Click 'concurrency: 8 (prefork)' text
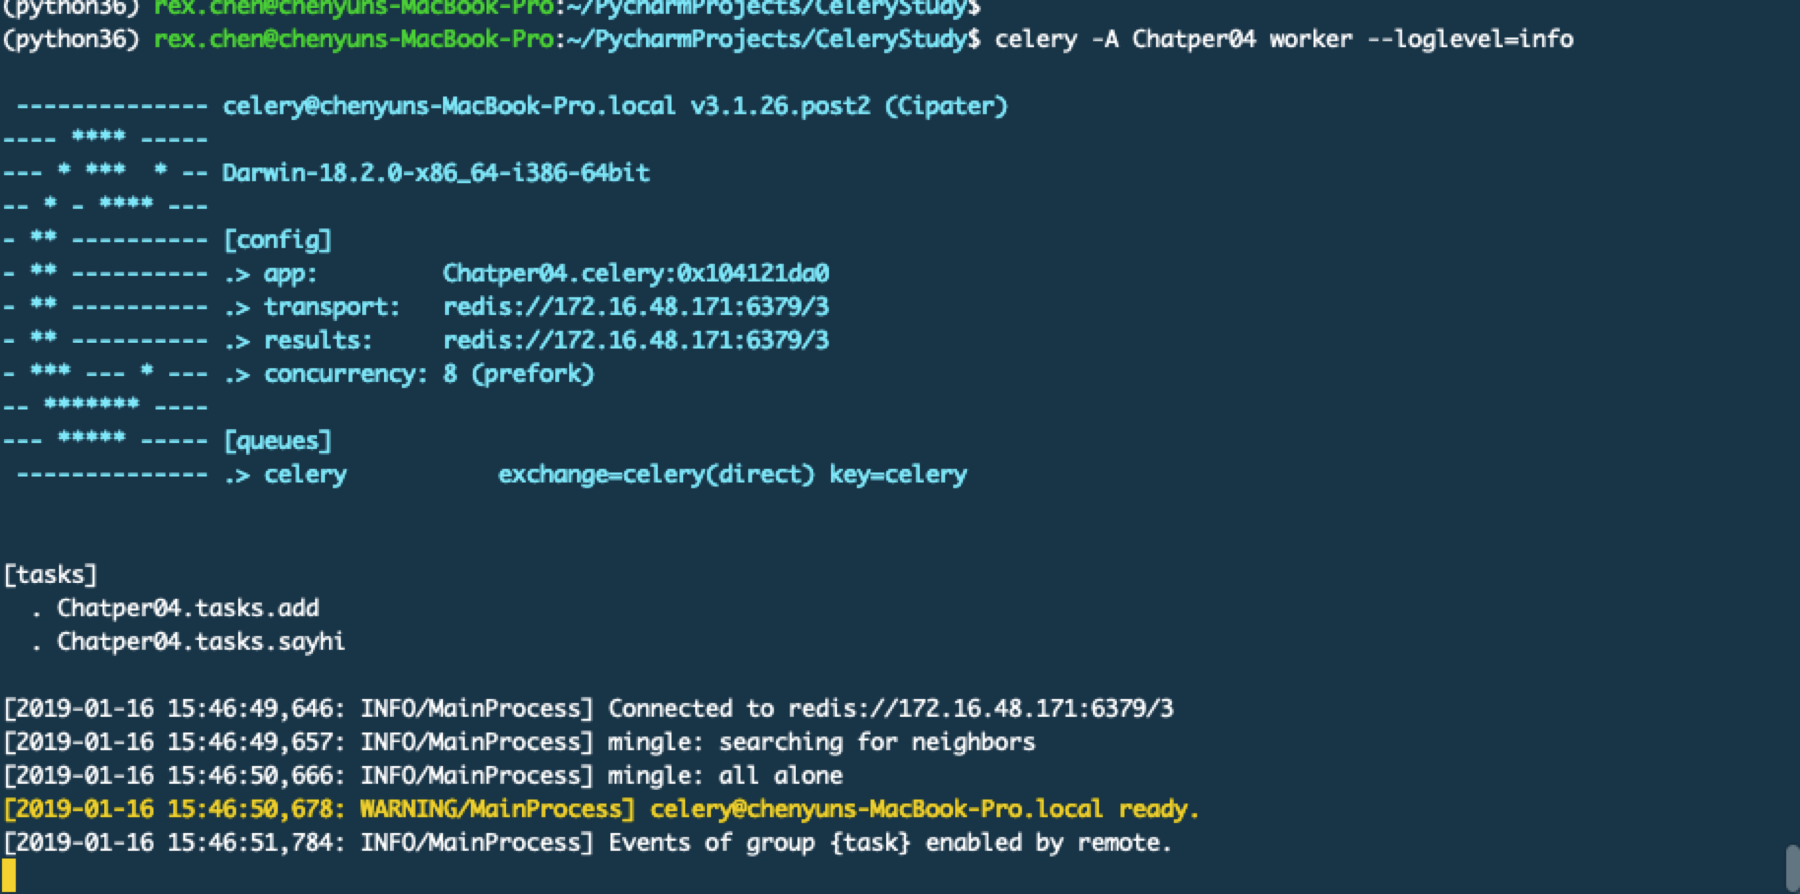 [429, 374]
